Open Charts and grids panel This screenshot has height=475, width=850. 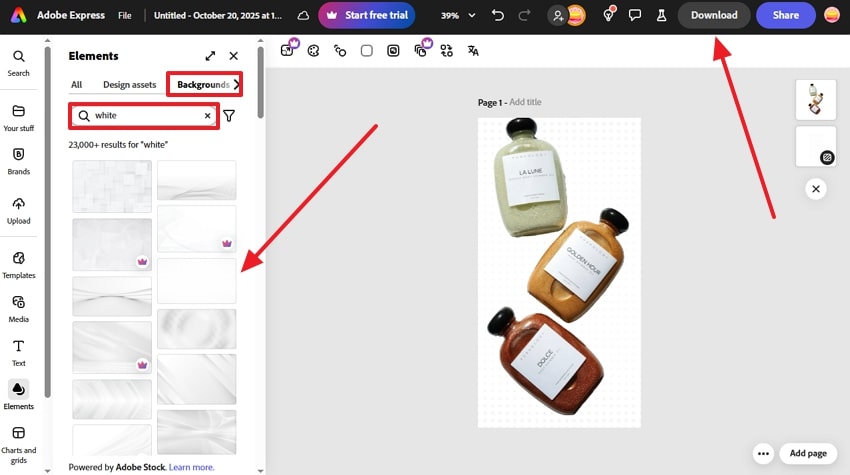(x=18, y=446)
